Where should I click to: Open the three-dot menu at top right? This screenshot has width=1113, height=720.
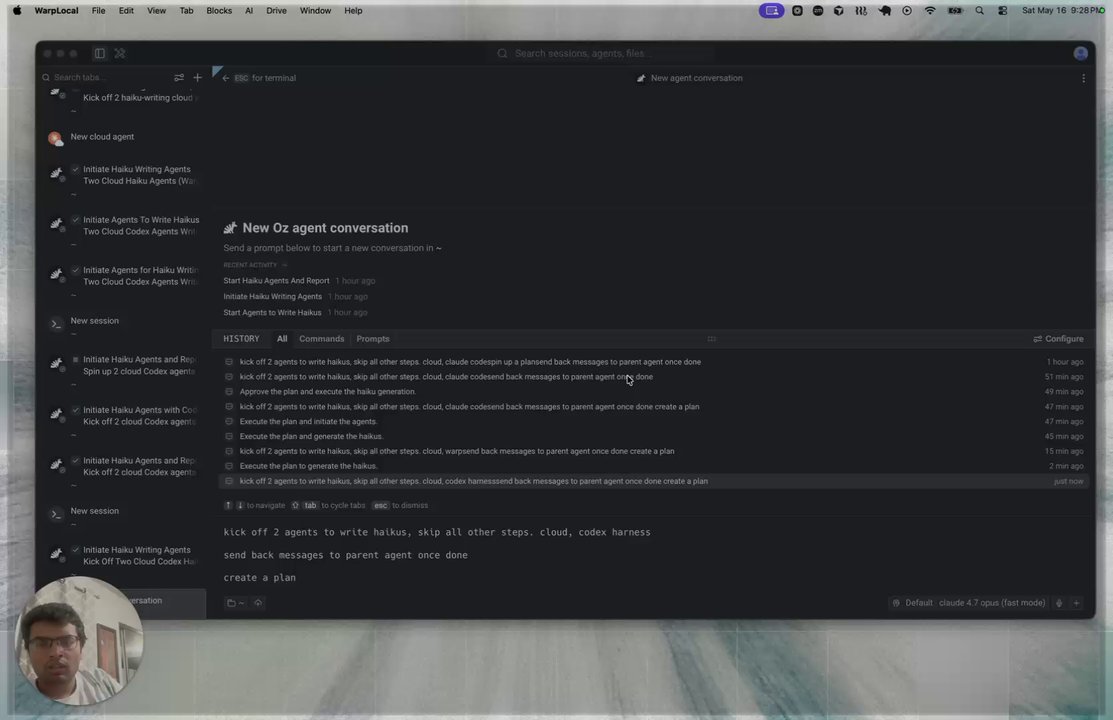click(1083, 78)
